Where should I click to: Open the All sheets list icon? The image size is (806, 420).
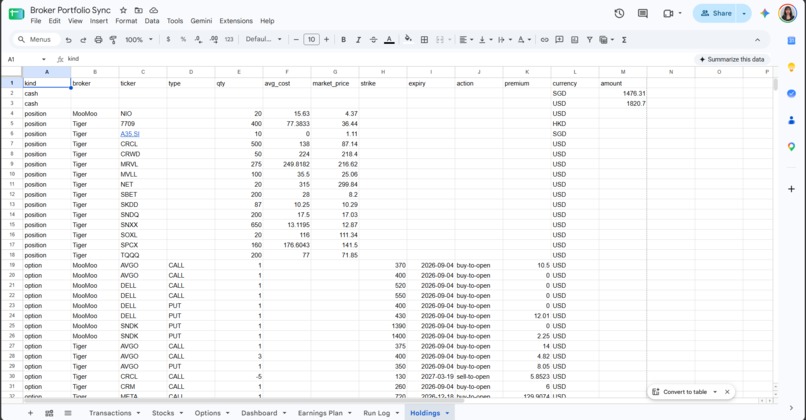(68, 413)
